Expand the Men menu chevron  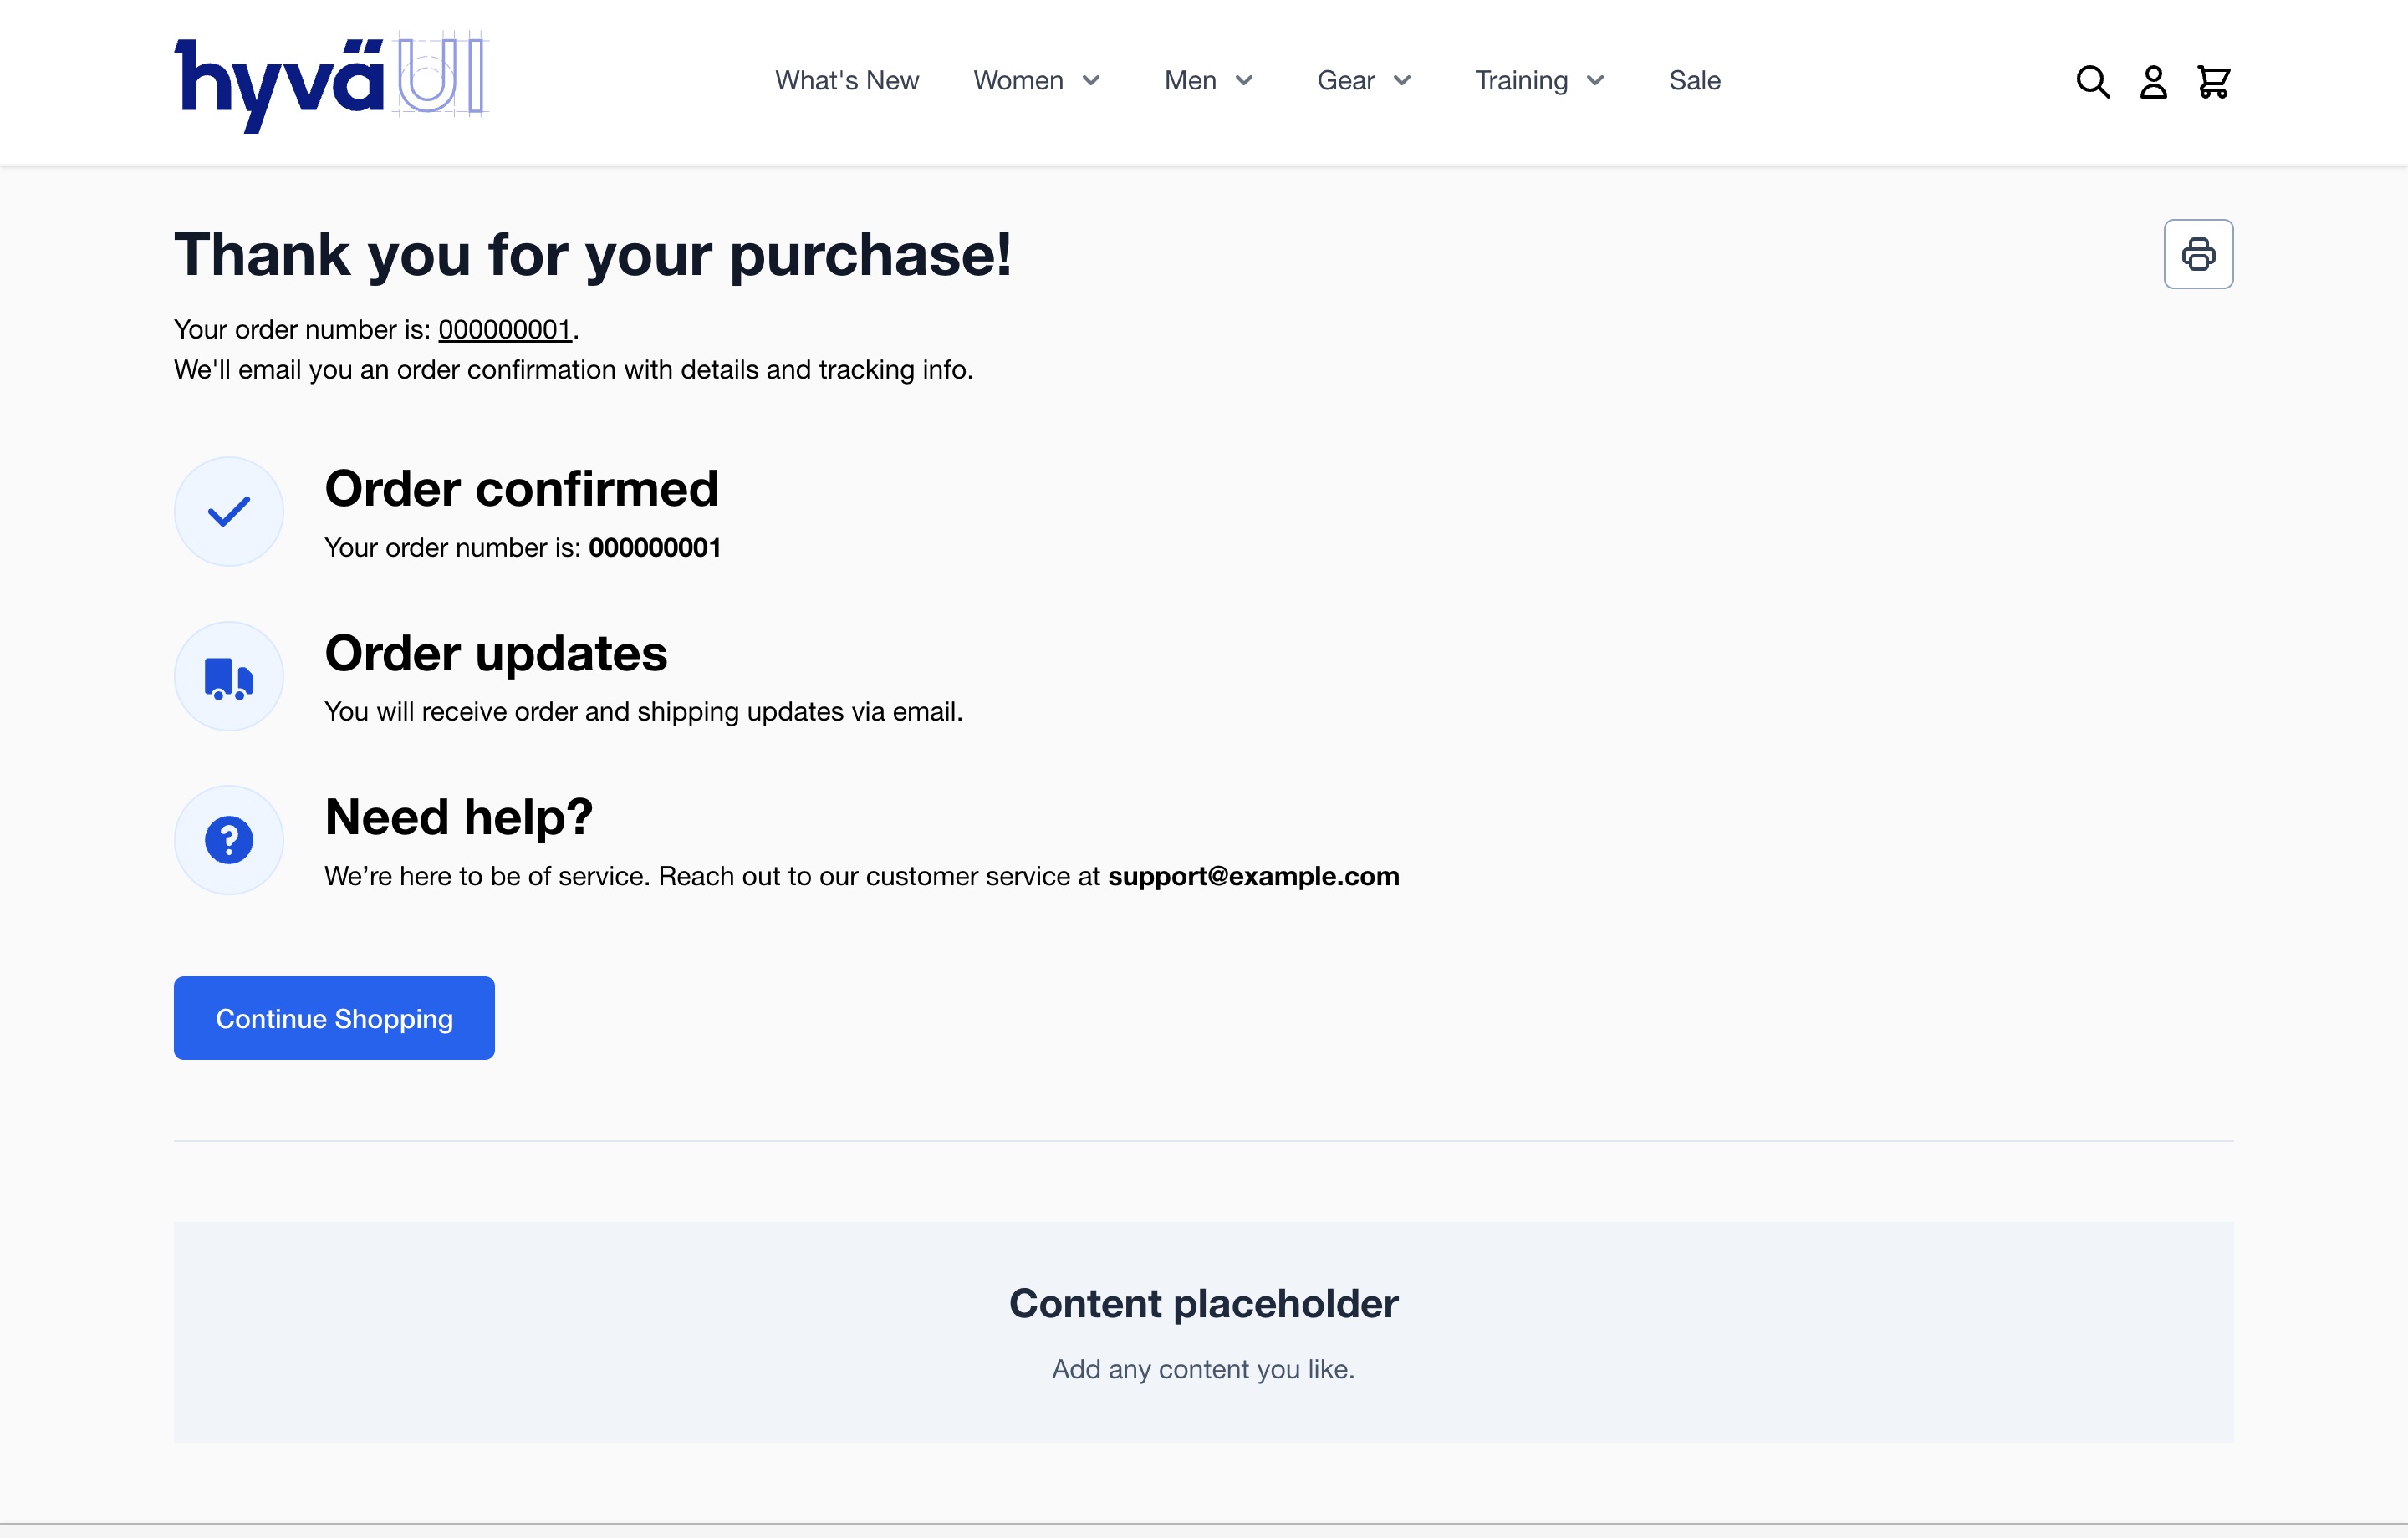(1244, 81)
